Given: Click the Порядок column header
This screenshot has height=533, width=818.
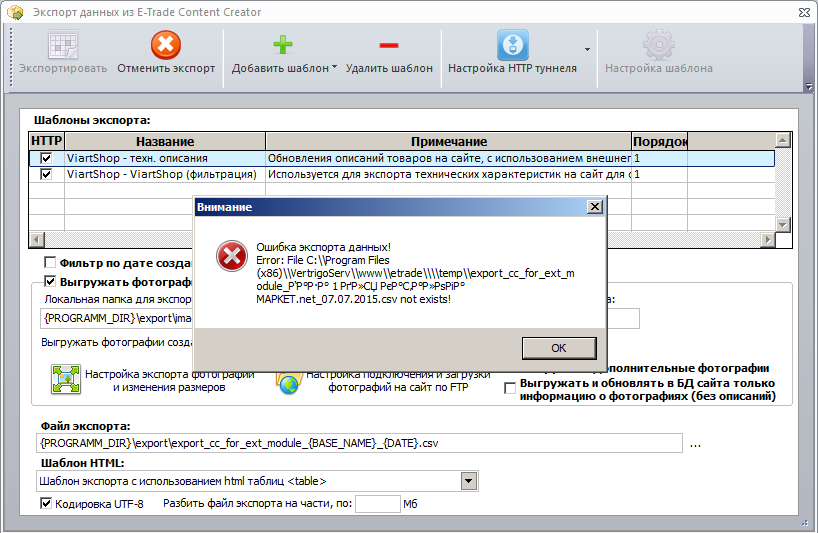Looking at the screenshot, I should click(x=659, y=141).
